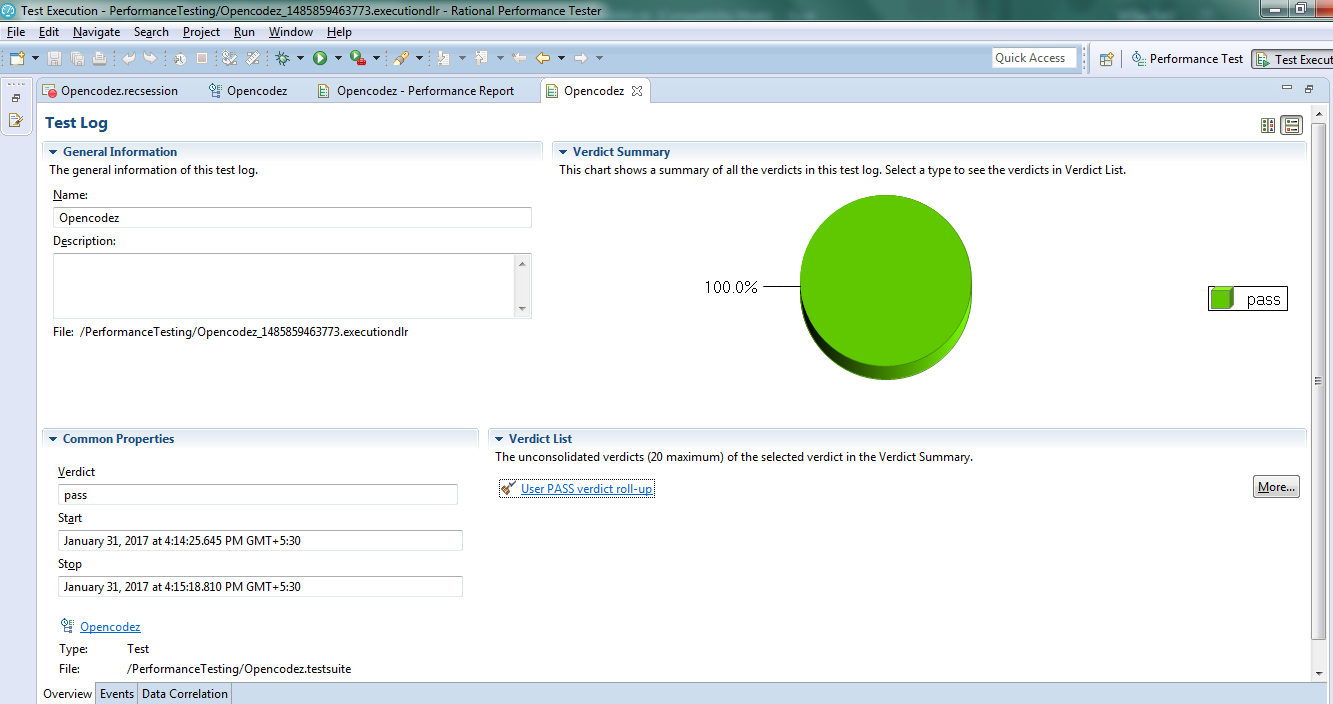
Task: Click the Open Perspective icon
Action: (1106, 59)
